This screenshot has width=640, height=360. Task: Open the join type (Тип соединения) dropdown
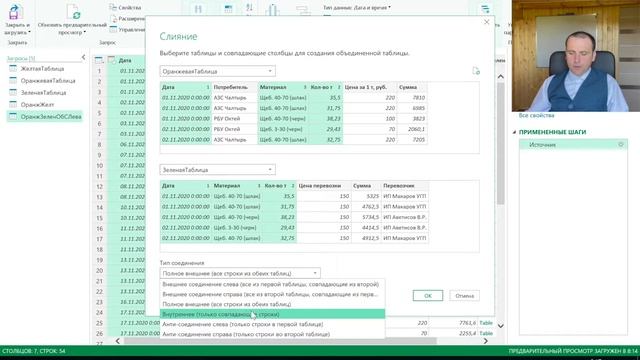pos(240,273)
